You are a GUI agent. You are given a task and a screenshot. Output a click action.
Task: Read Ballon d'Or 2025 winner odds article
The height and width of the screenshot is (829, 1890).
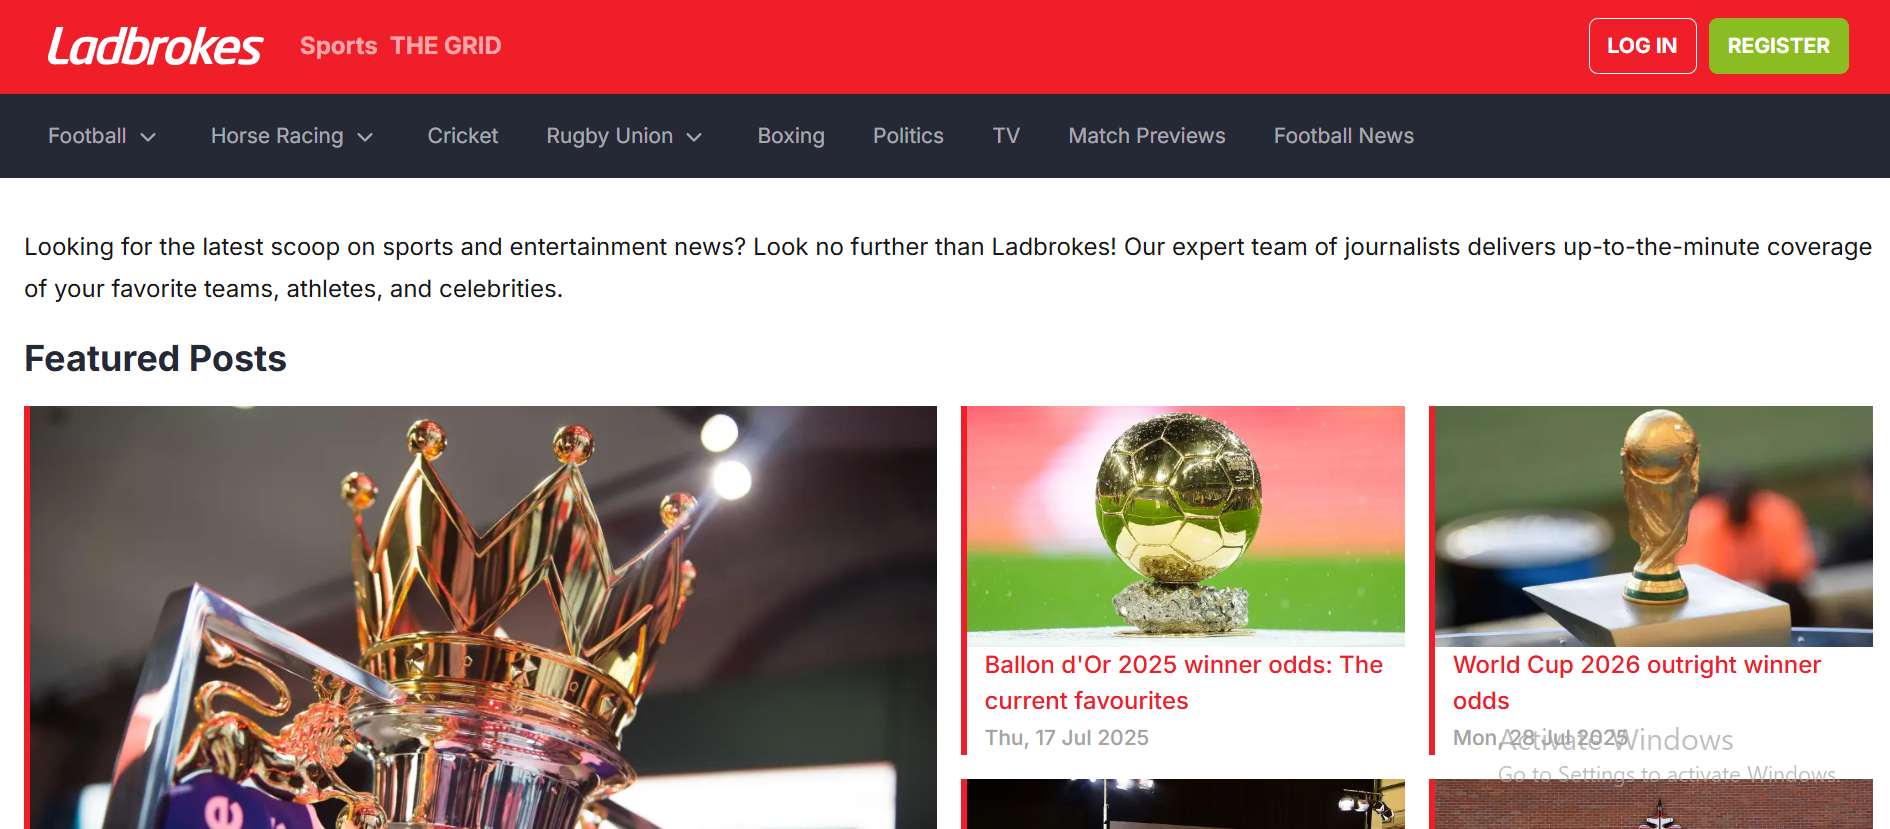[x=1184, y=683]
